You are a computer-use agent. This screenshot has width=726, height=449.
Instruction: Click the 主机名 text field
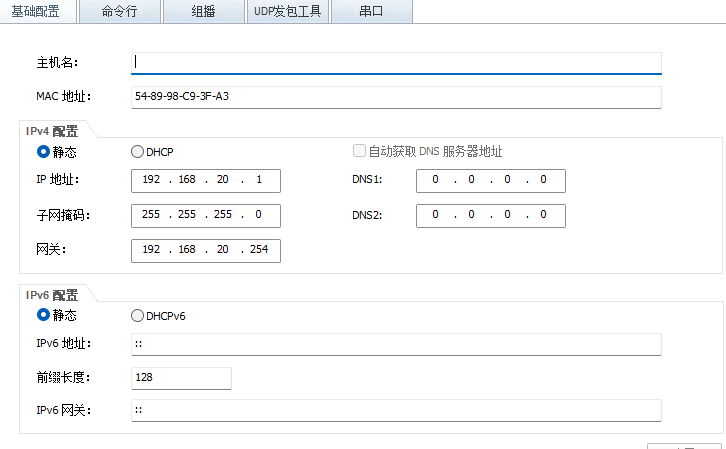tap(396, 62)
